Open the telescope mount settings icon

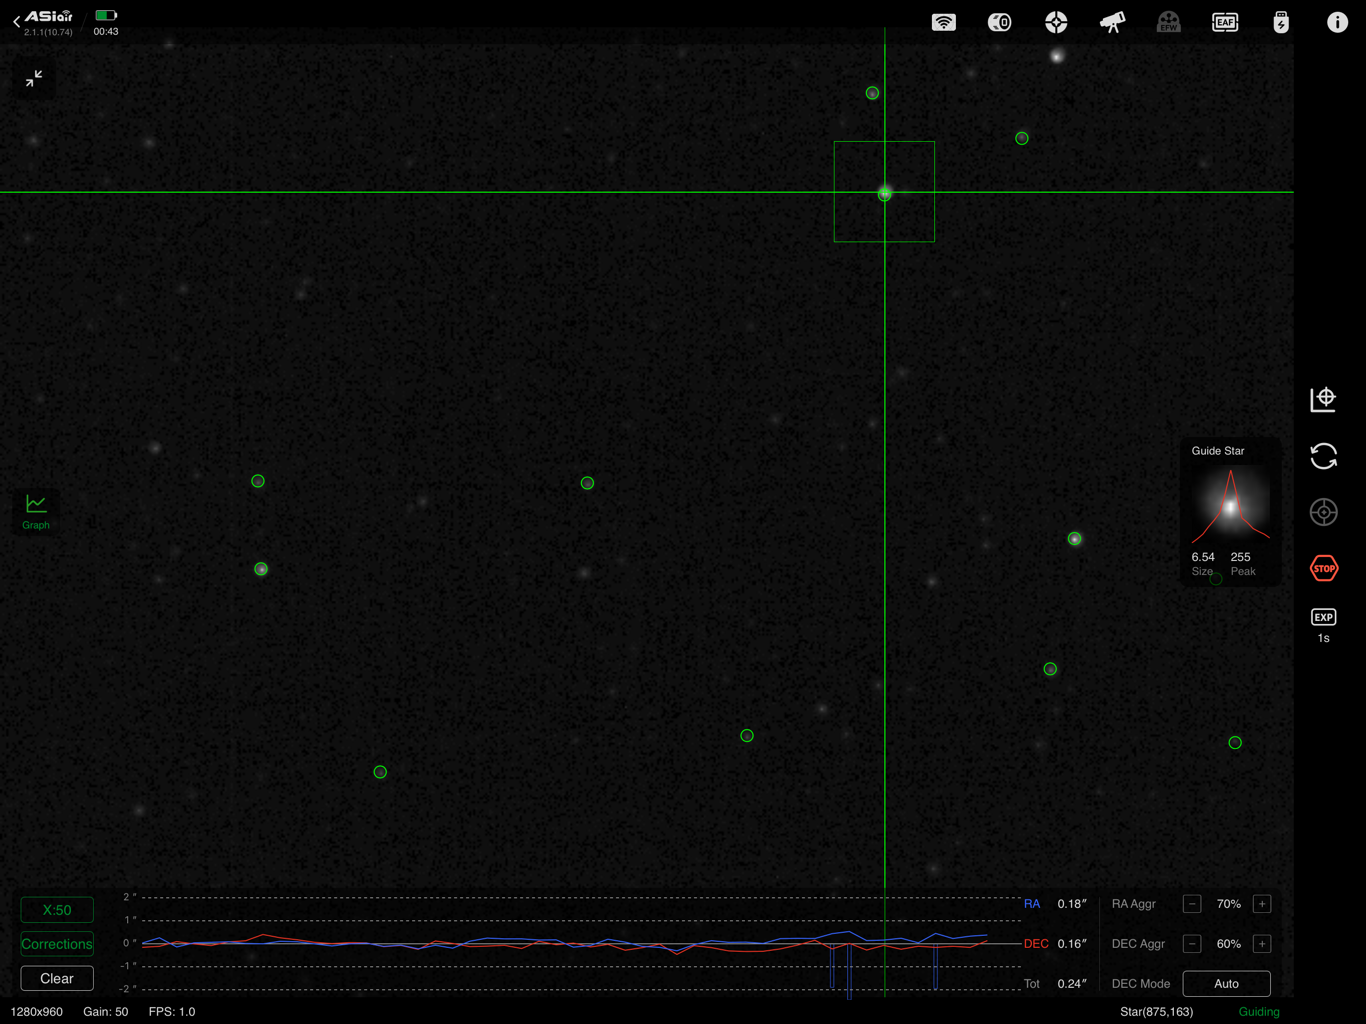pos(1112,22)
